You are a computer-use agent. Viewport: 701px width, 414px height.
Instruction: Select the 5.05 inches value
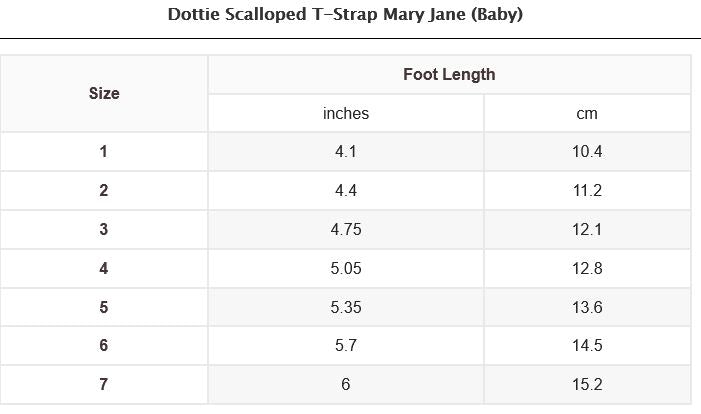point(346,268)
